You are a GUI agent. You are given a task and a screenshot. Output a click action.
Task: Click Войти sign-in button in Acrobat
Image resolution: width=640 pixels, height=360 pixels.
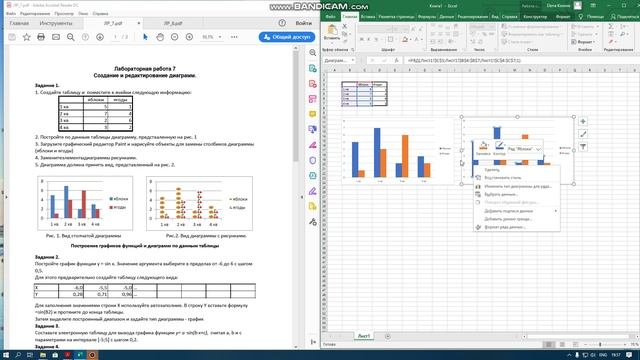pyautogui.click(x=303, y=23)
